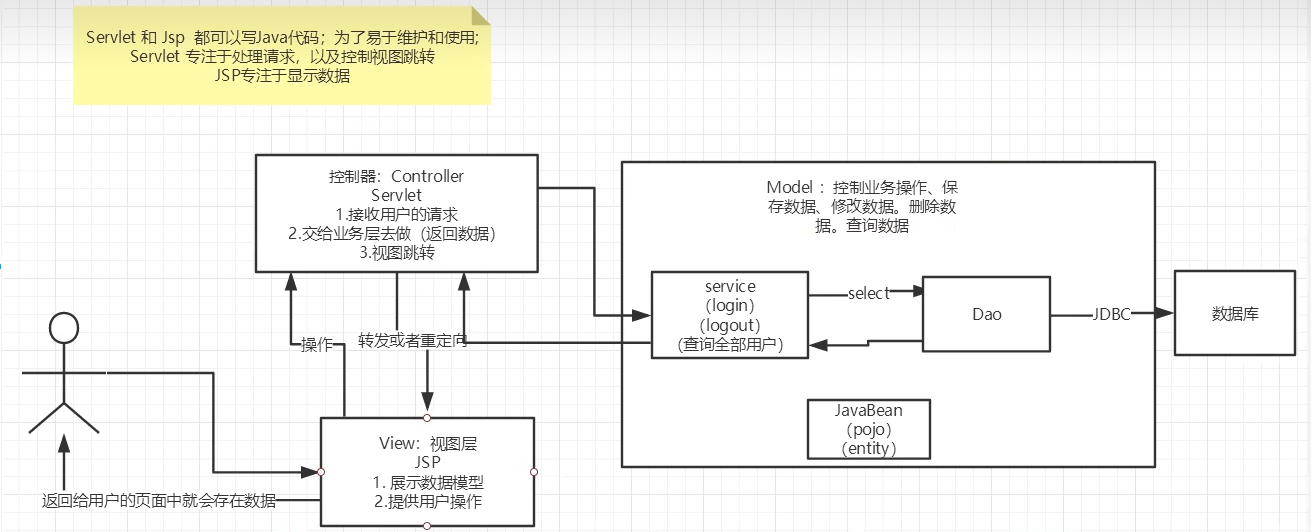
Task: Click the JavaBean pojo entity box
Action: click(x=869, y=429)
